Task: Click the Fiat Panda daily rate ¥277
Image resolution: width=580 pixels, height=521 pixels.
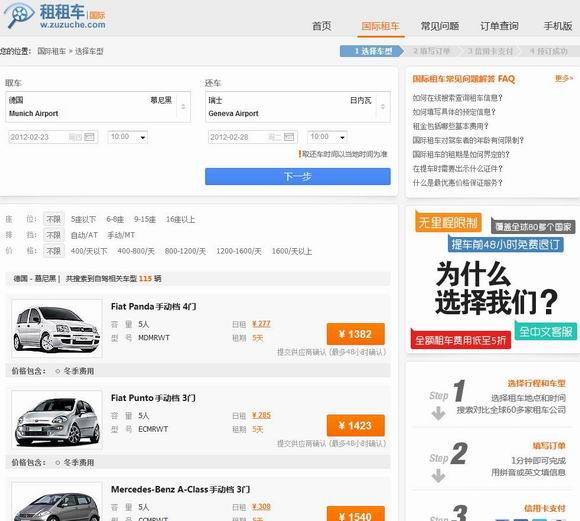Action: pyautogui.click(x=261, y=324)
